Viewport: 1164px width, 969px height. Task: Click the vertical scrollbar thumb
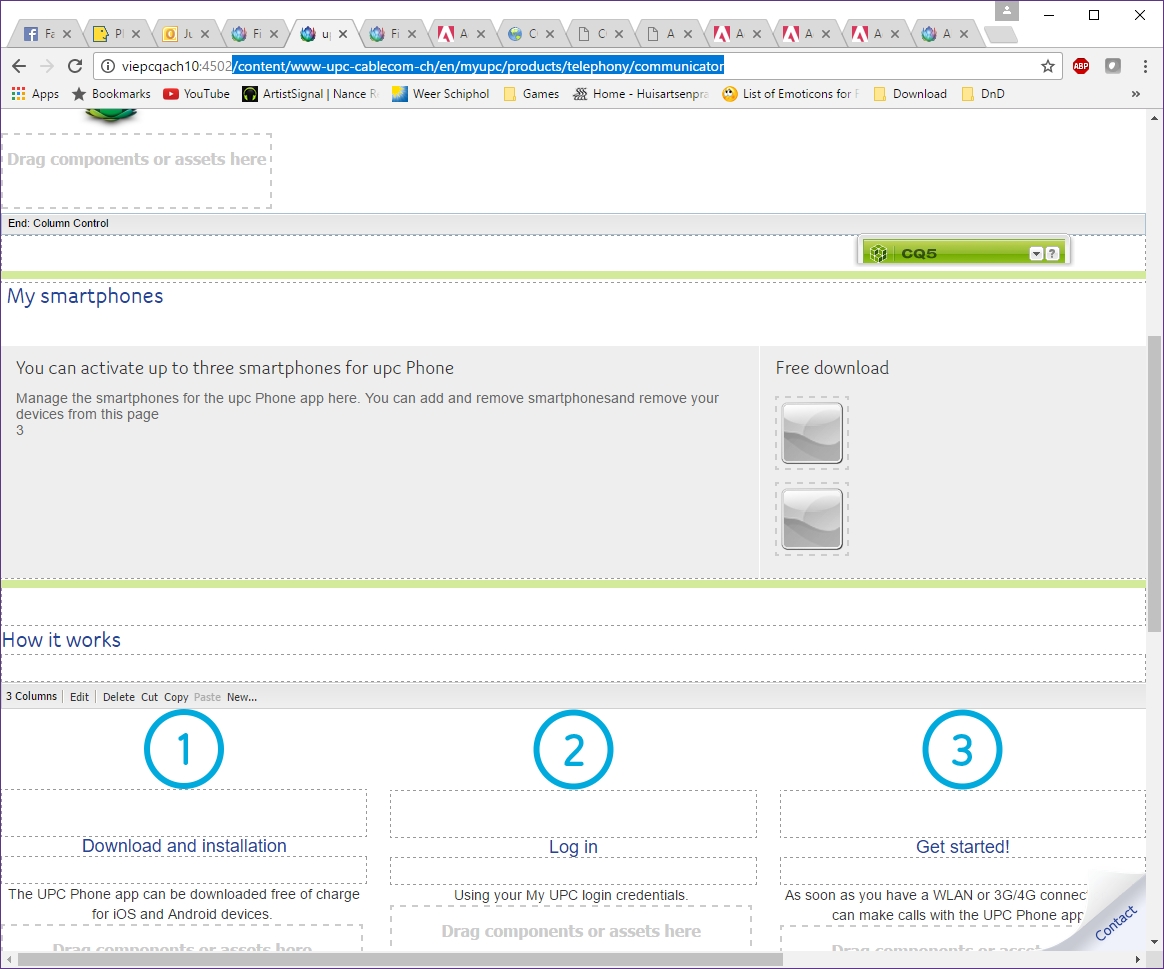click(x=1154, y=483)
